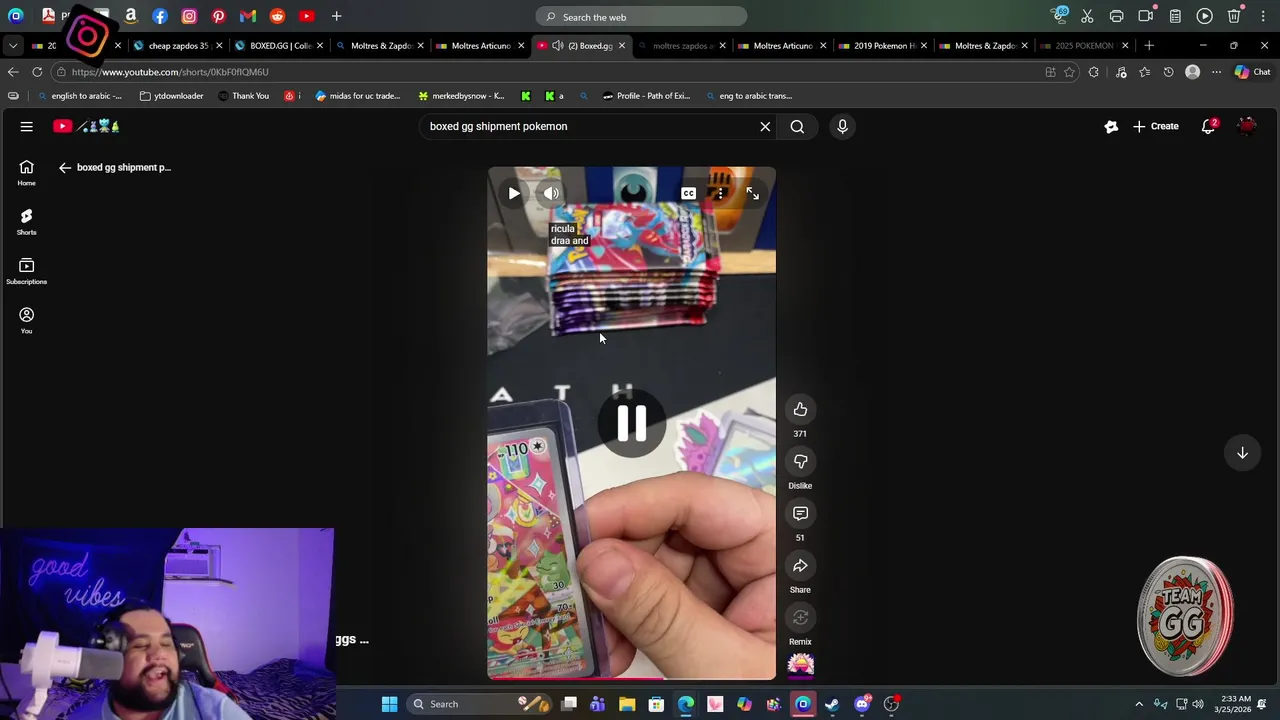Open the YouTube Create button
The width and height of the screenshot is (1280, 720).
1155,126
